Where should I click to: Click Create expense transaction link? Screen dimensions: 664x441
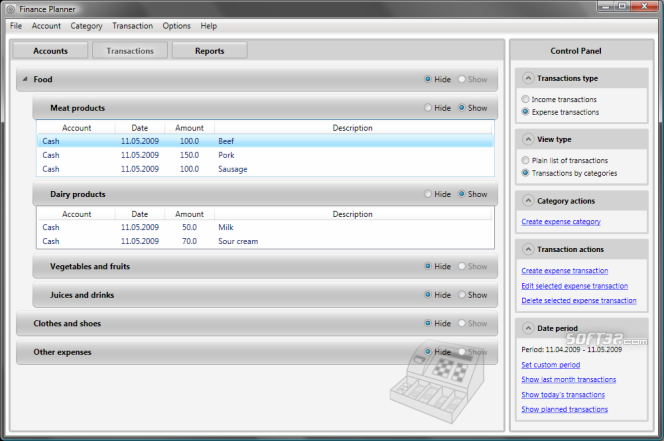564,271
